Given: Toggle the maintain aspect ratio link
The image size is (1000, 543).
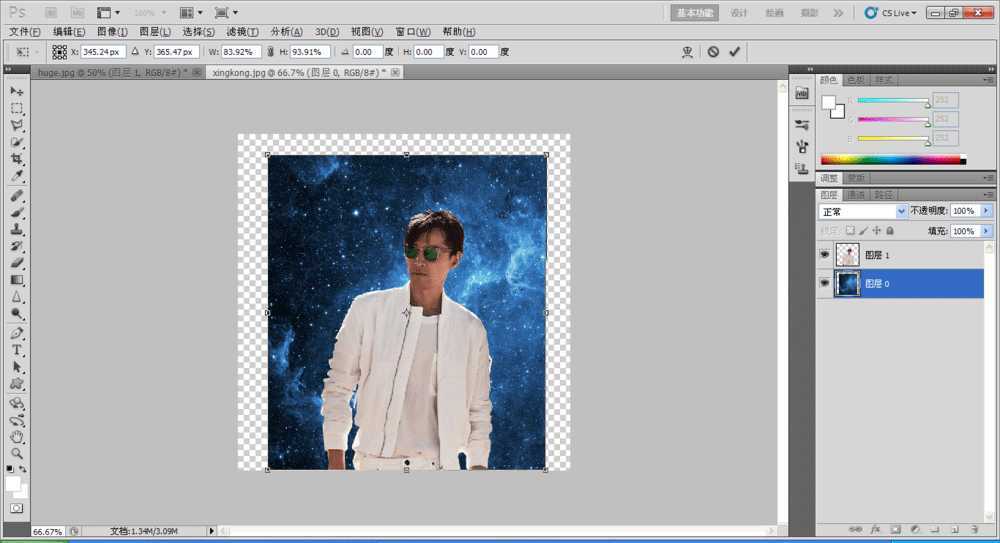Looking at the screenshot, I should point(270,51).
